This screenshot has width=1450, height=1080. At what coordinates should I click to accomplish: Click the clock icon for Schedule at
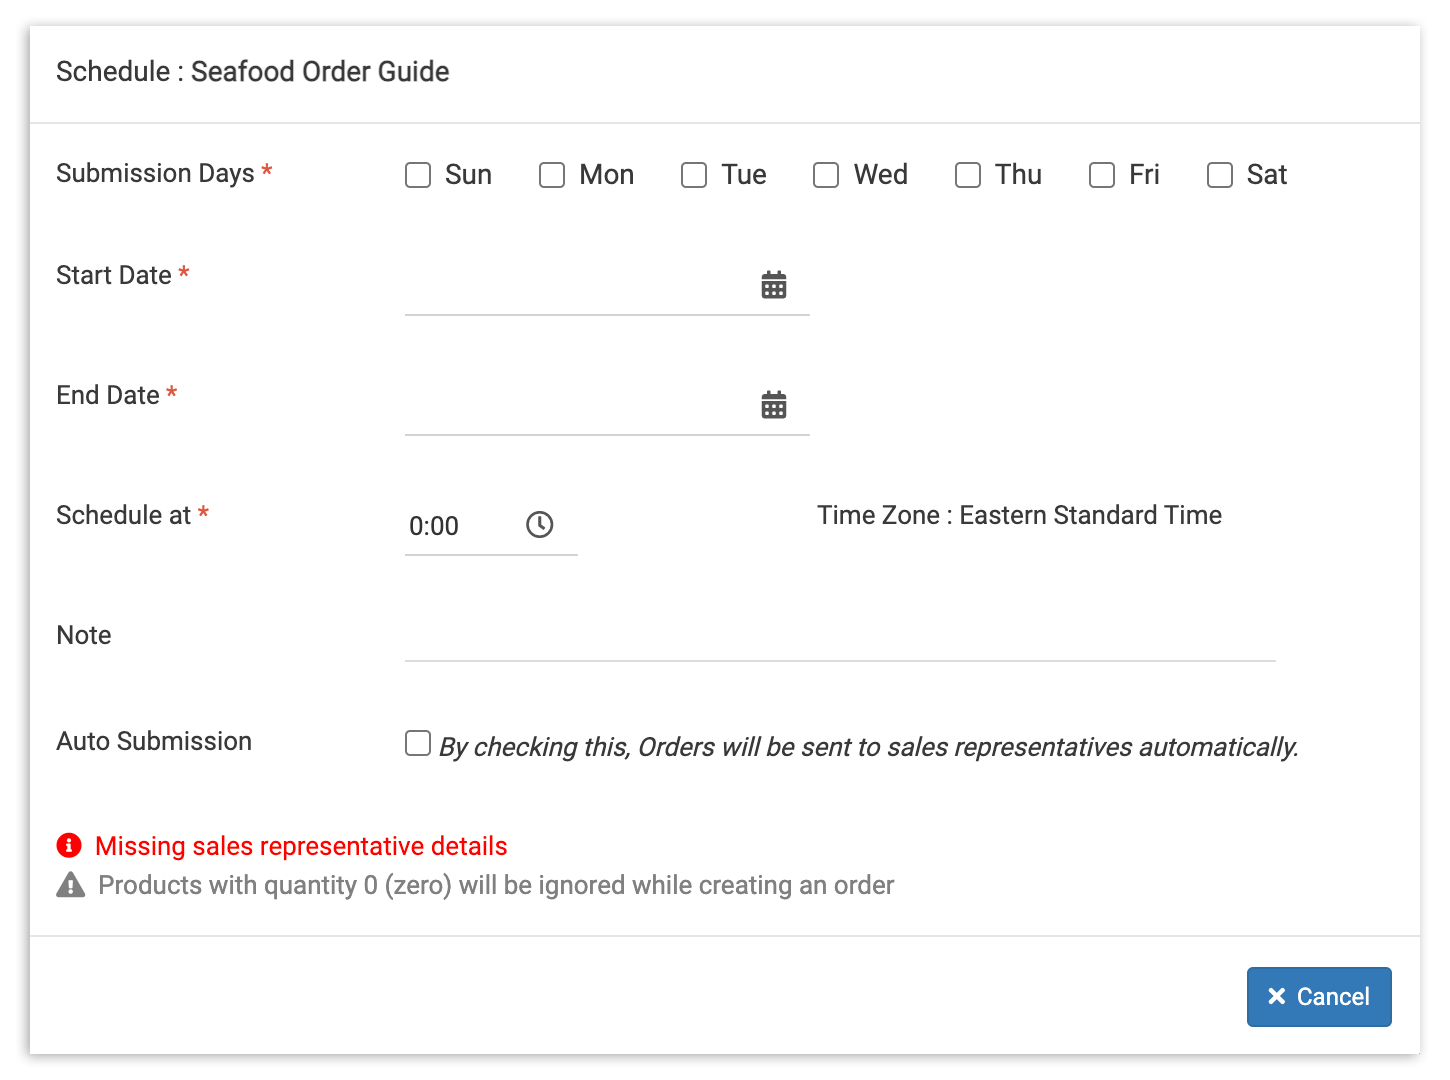[x=540, y=525]
